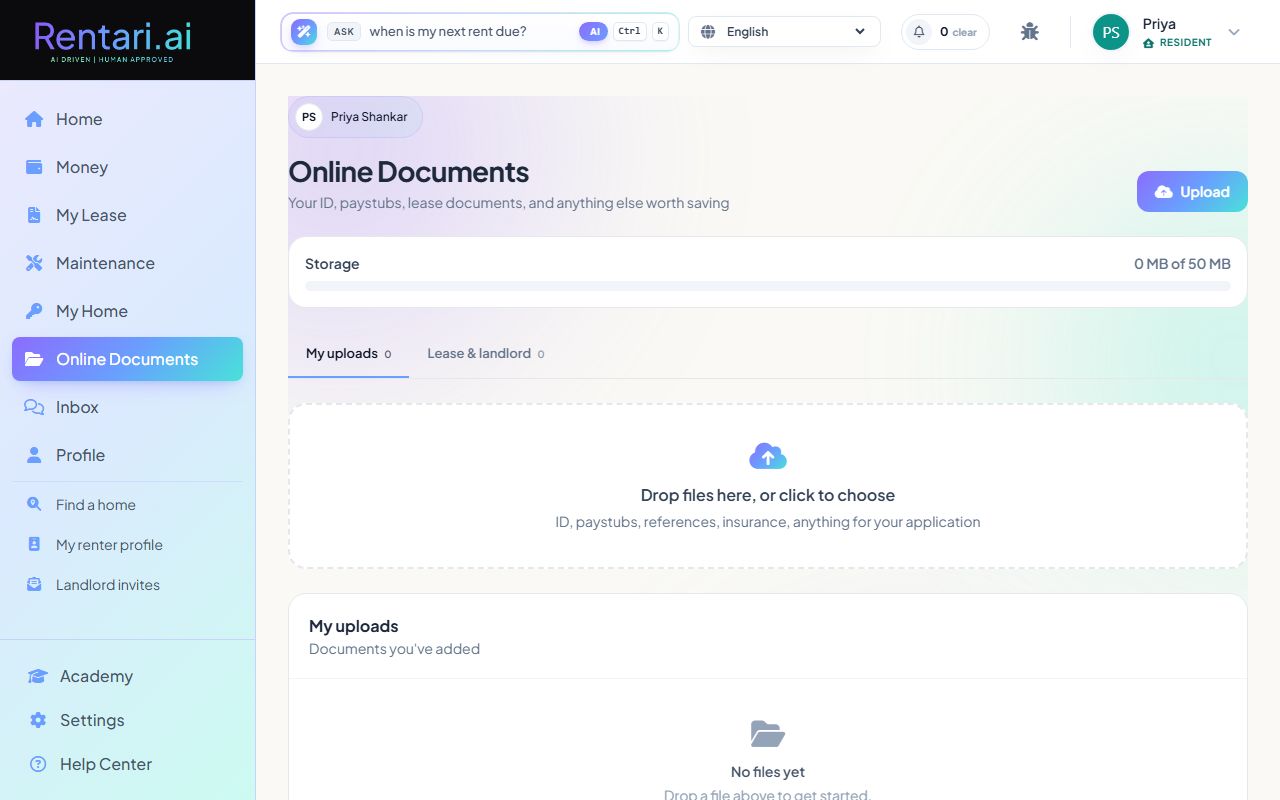This screenshot has width=1280, height=800.
Task: Click the cloud upload icon in drop zone
Action: [x=768, y=457]
